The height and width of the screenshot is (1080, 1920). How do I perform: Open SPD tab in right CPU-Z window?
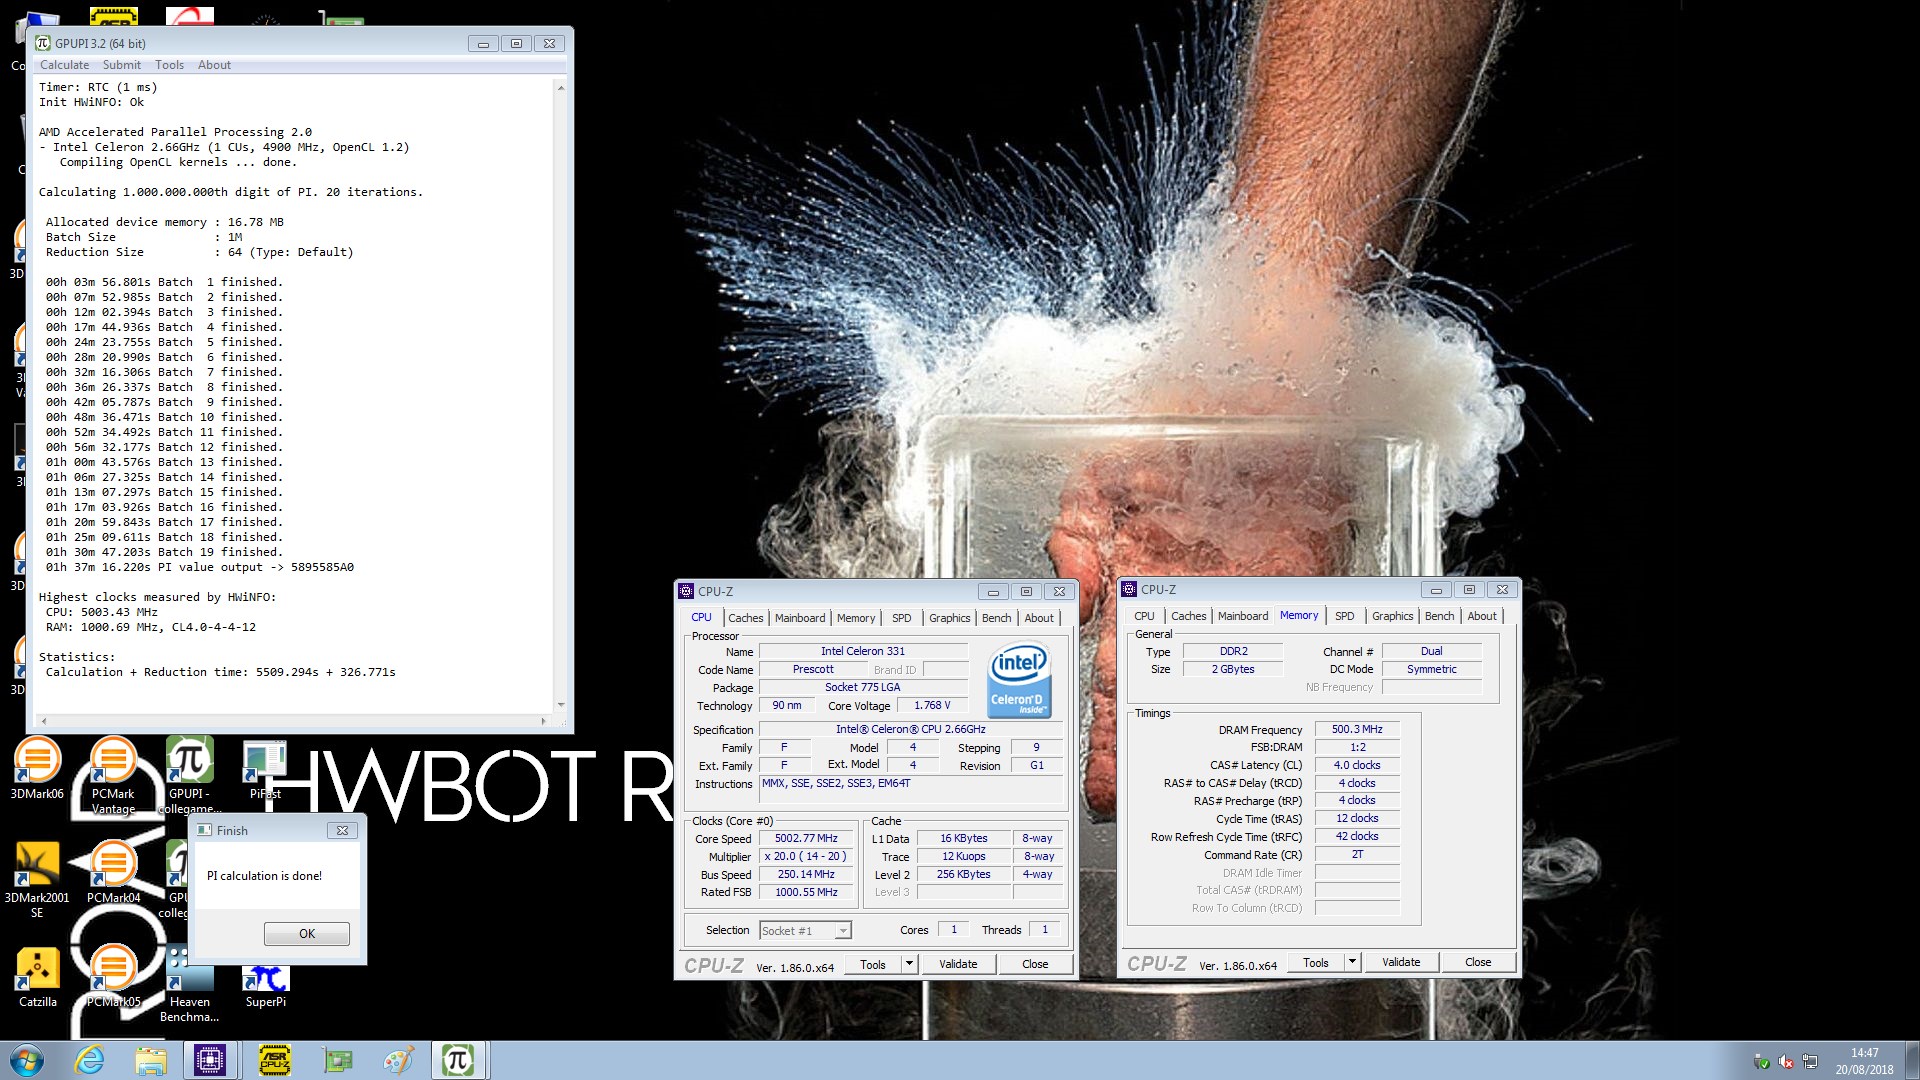(1344, 616)
